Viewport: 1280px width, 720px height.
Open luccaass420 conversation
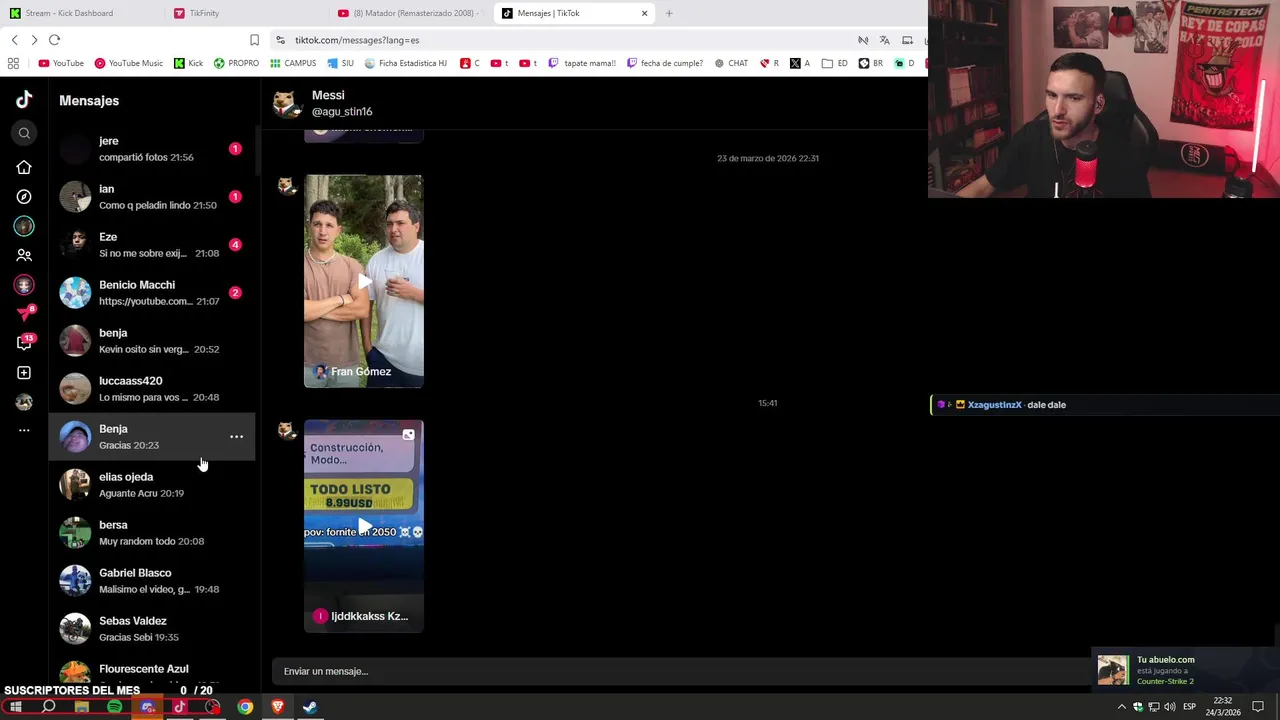click(152, 389)
